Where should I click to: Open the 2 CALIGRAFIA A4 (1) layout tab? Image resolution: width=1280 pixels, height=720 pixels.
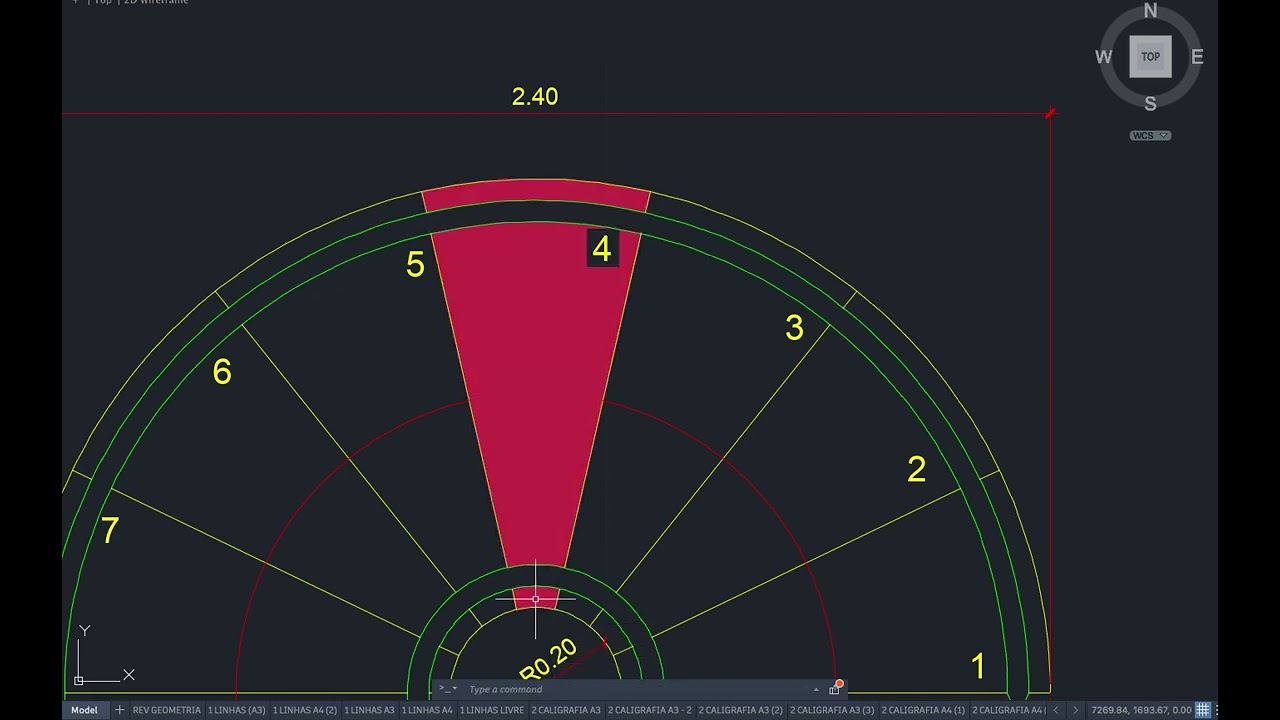[923, 710]
